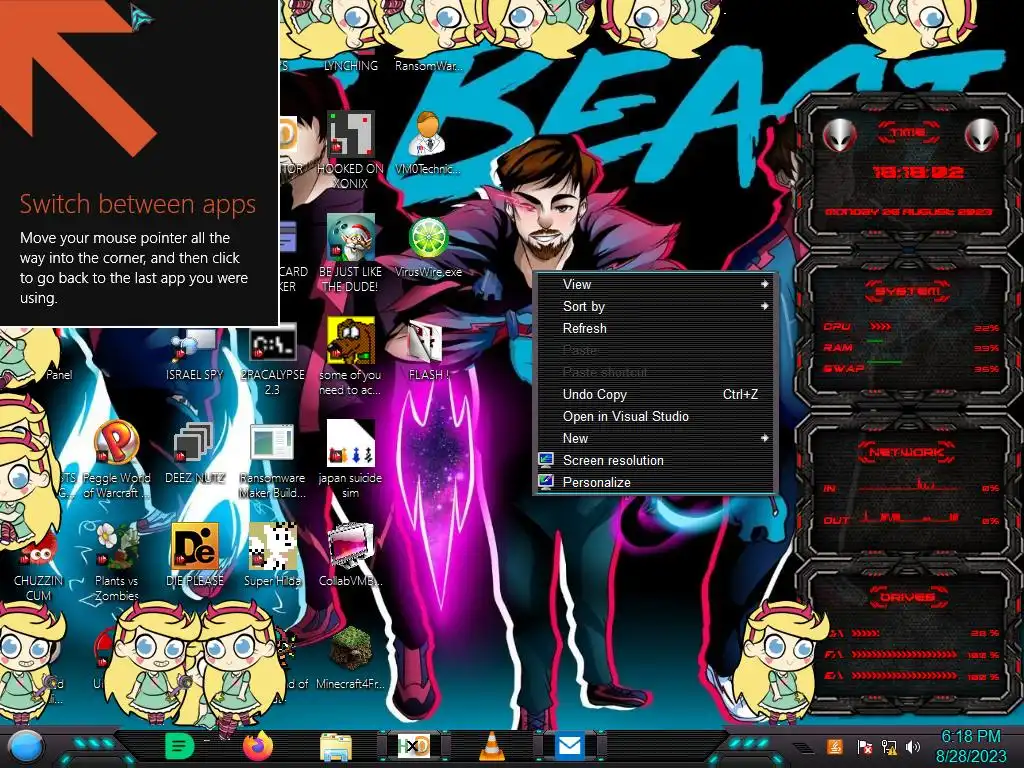
Task: Click the SYSTEM widget header
Action: pos(908,291)
